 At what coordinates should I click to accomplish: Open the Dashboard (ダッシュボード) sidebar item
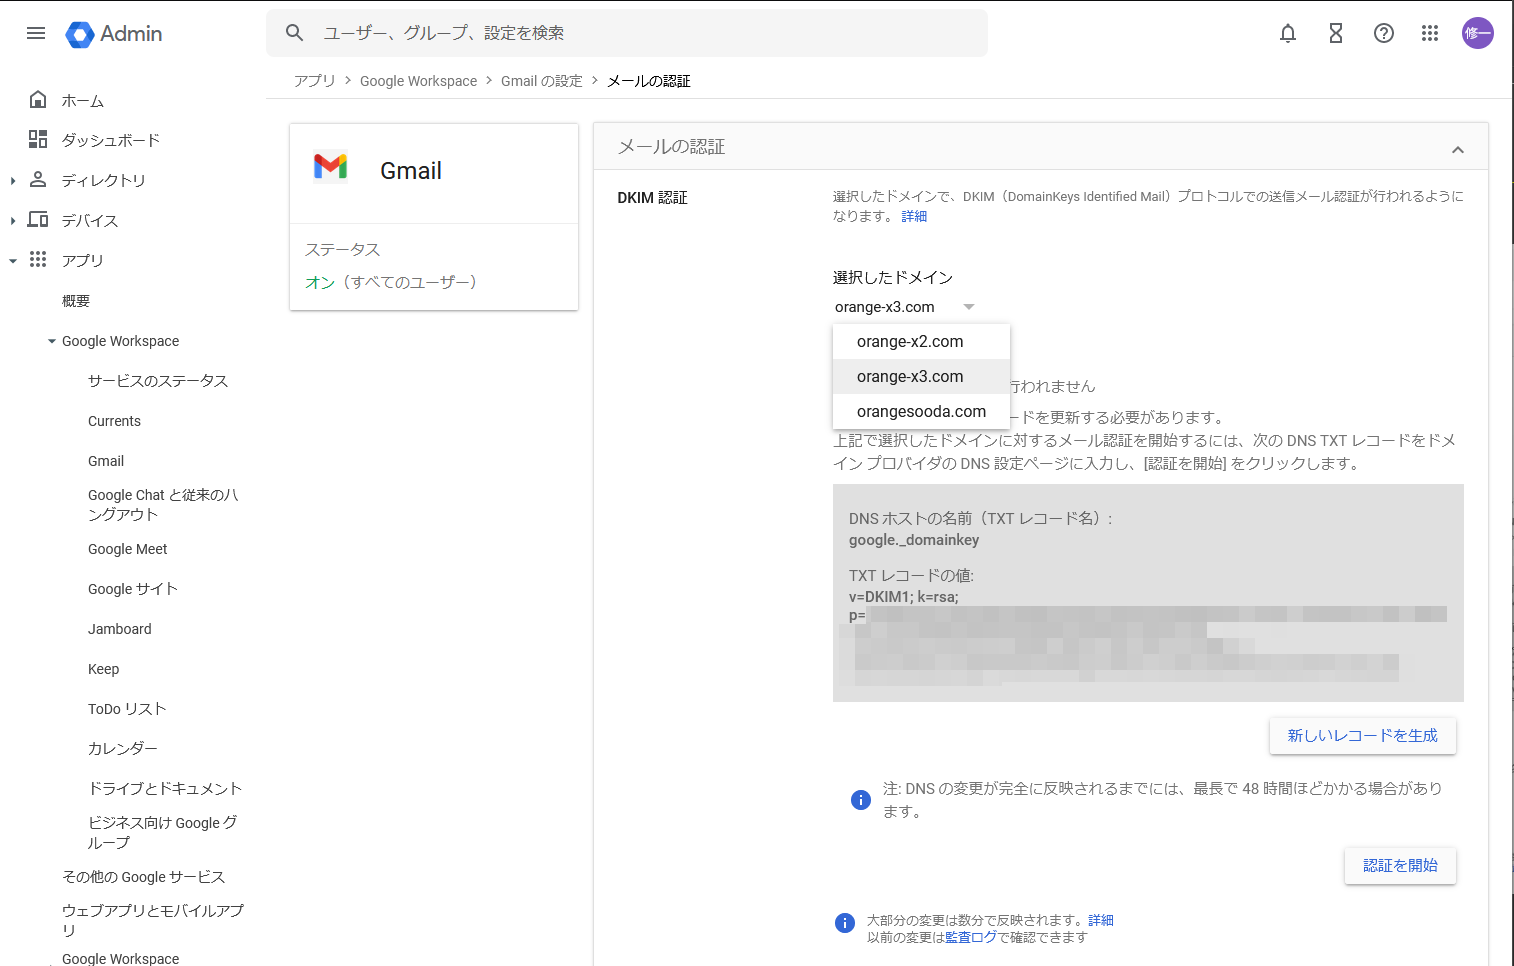(110, 140)
